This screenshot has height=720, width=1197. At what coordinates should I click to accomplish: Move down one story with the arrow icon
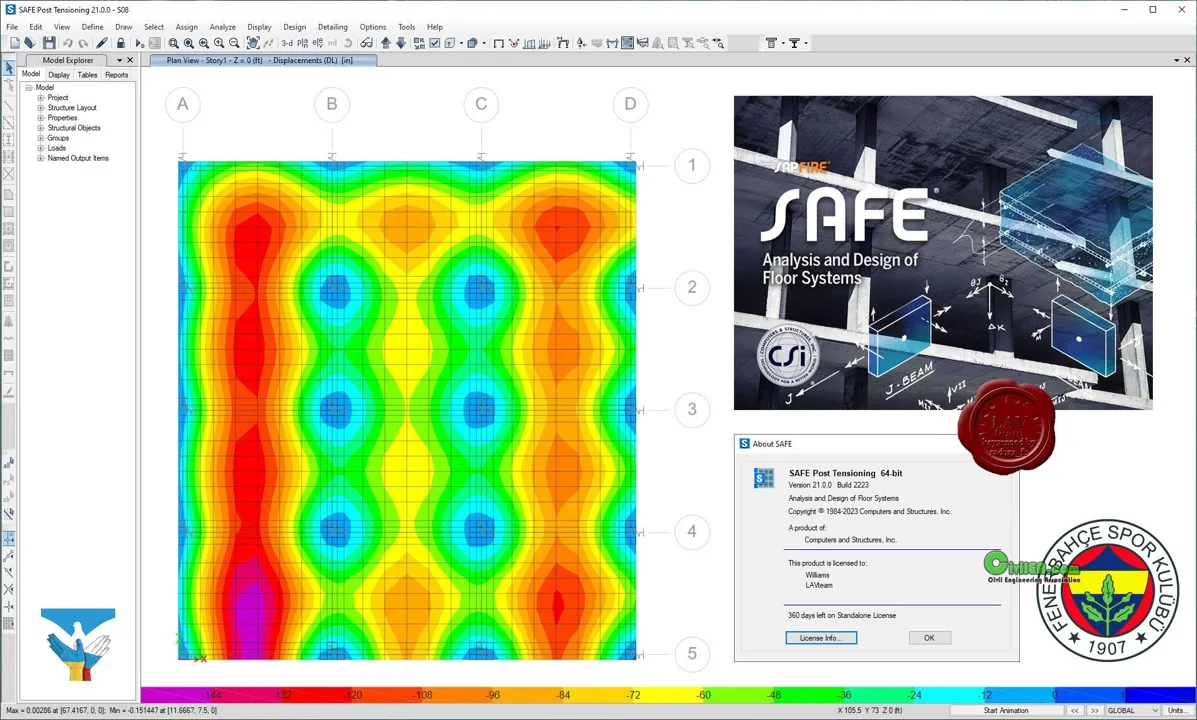(402, 44)
